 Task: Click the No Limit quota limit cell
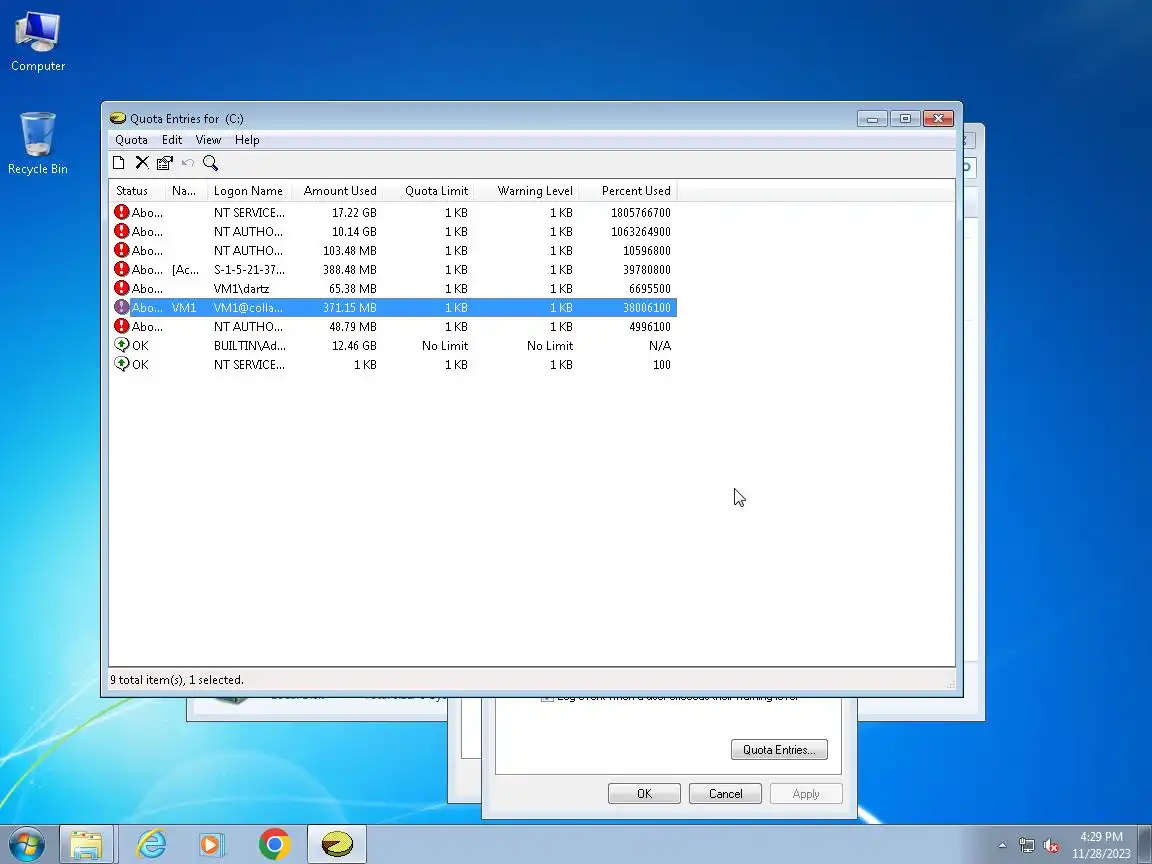(444, 345)
